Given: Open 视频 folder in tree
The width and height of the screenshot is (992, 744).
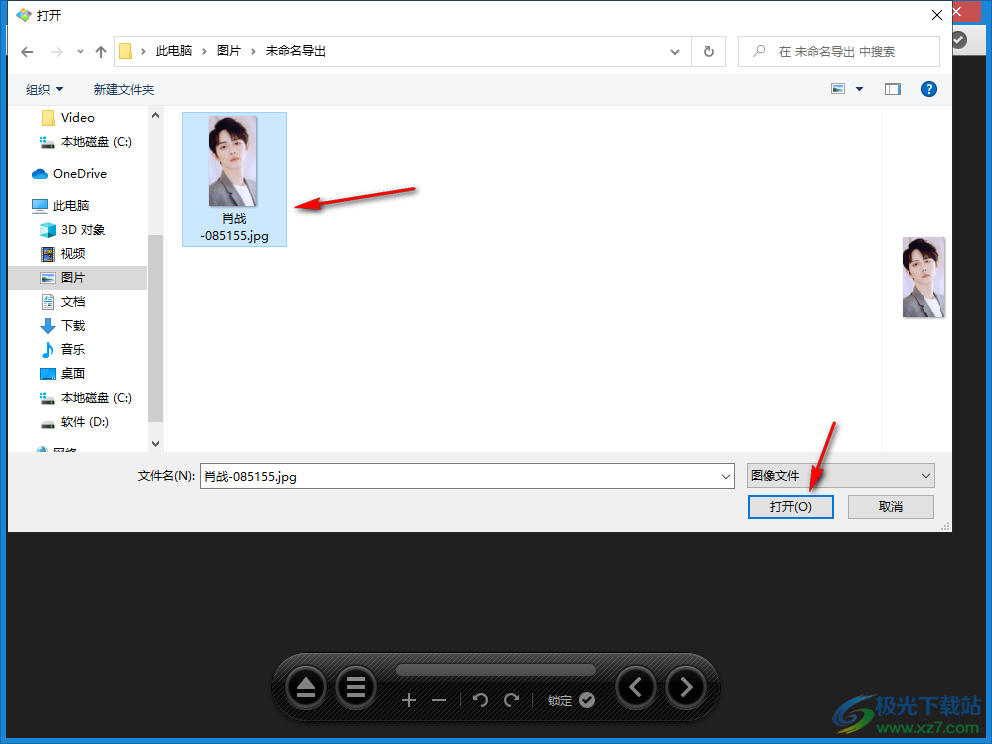Looking at the screenshot, I should tap(63, 254).
